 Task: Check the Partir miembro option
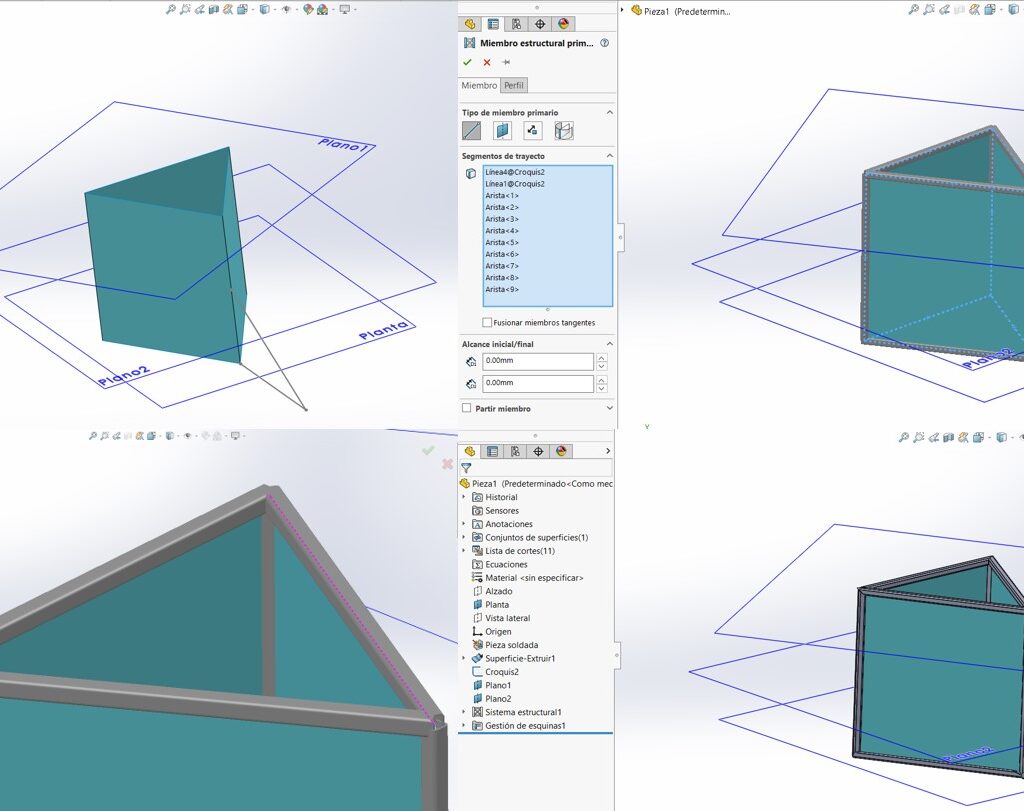pyautogui.click(x=467, y=408)
